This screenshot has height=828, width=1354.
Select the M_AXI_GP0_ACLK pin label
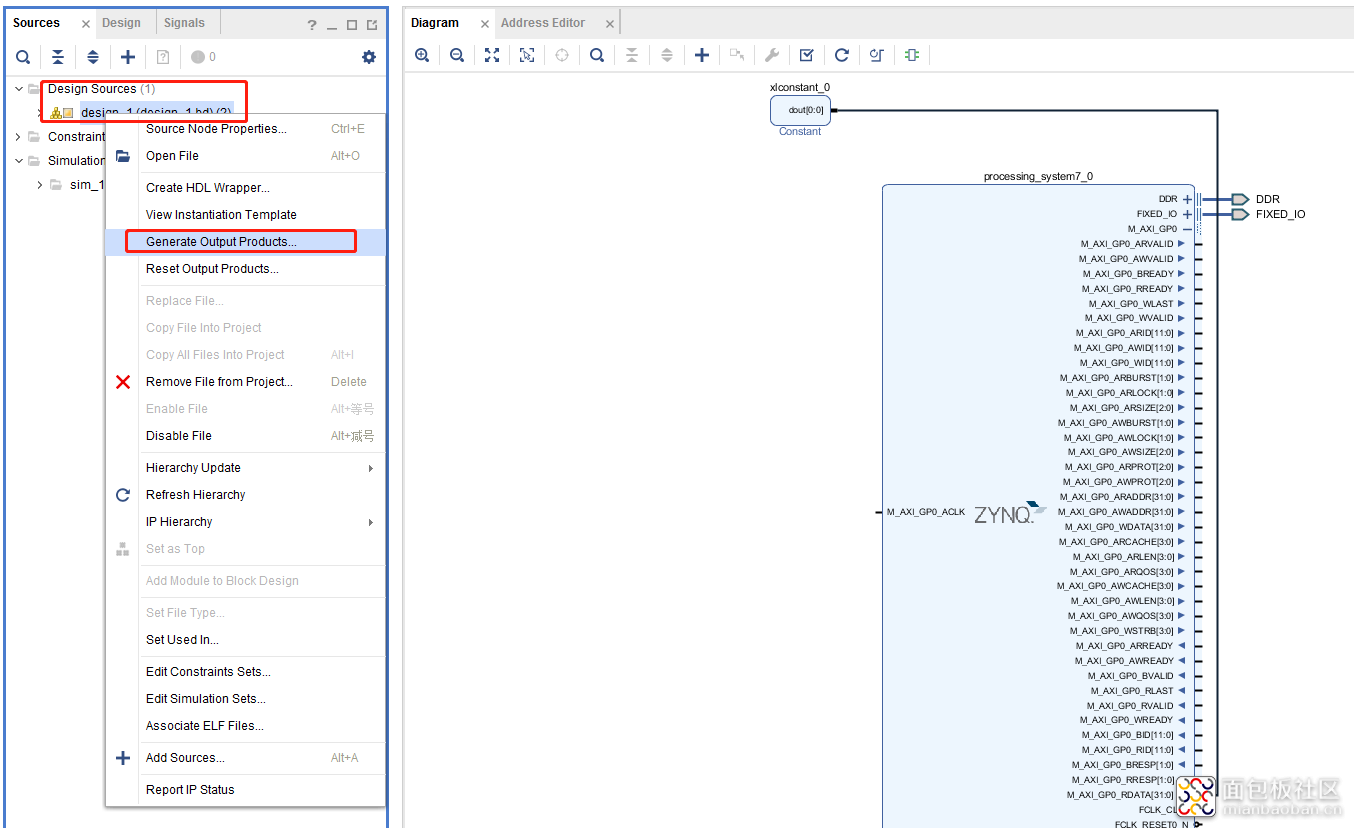pos(926,512)
